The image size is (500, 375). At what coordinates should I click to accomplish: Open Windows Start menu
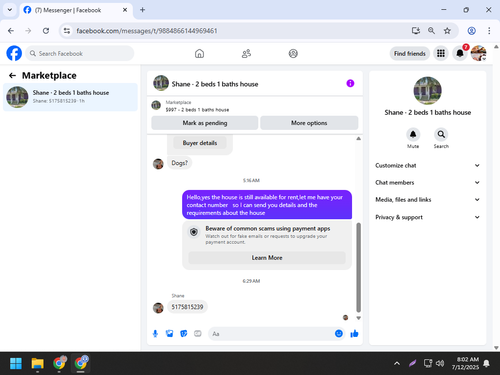16,363
